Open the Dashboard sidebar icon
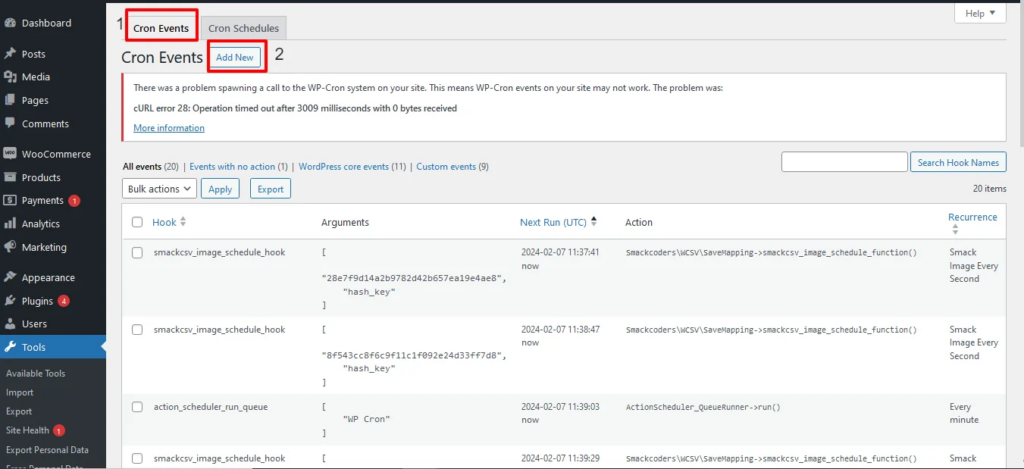This screenshot has height=469, width=1024. pyautogui.click(x=10, y=23)
